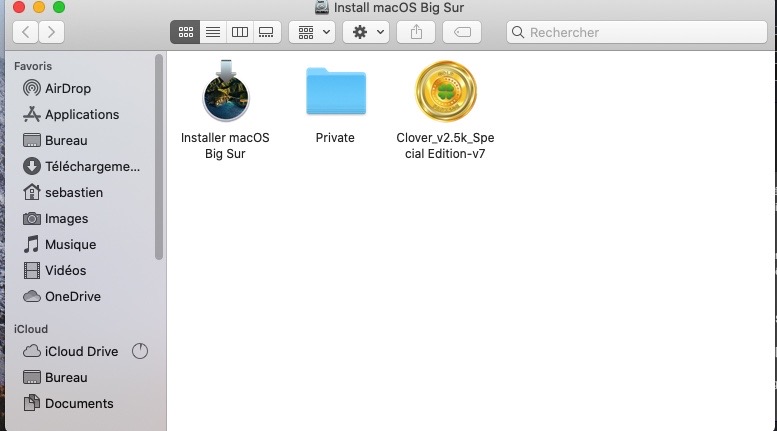Viewport: 777px width, 431px height.
Task: Click the Install macOS Big Sur window title
Action: pos(399,7)
